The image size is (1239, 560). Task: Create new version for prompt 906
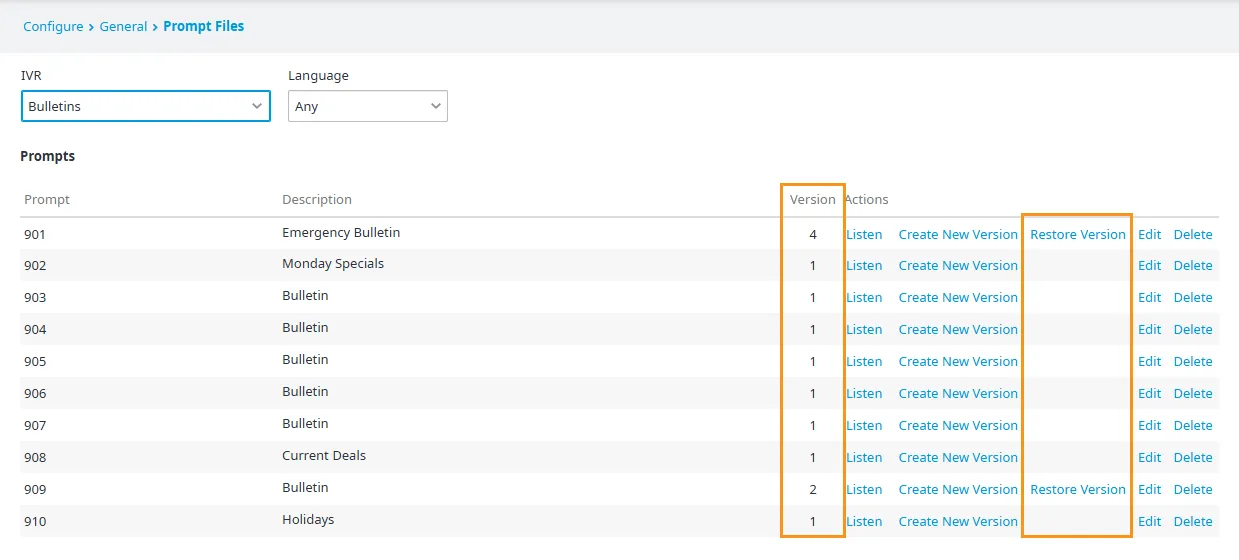(958, 394)
